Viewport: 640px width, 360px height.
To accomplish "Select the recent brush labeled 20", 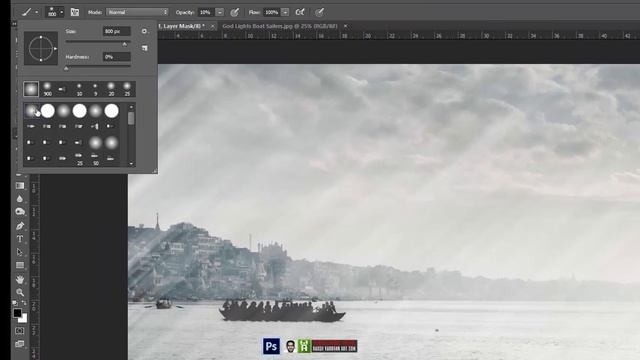I will point(111,89).
